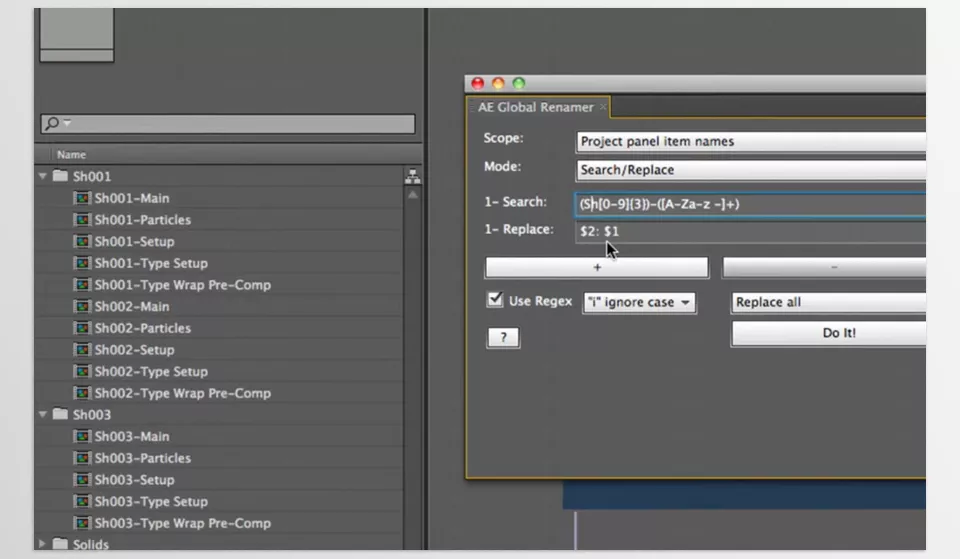
Task: Select the "Sh003" folder name
Action: click(92, 415)
